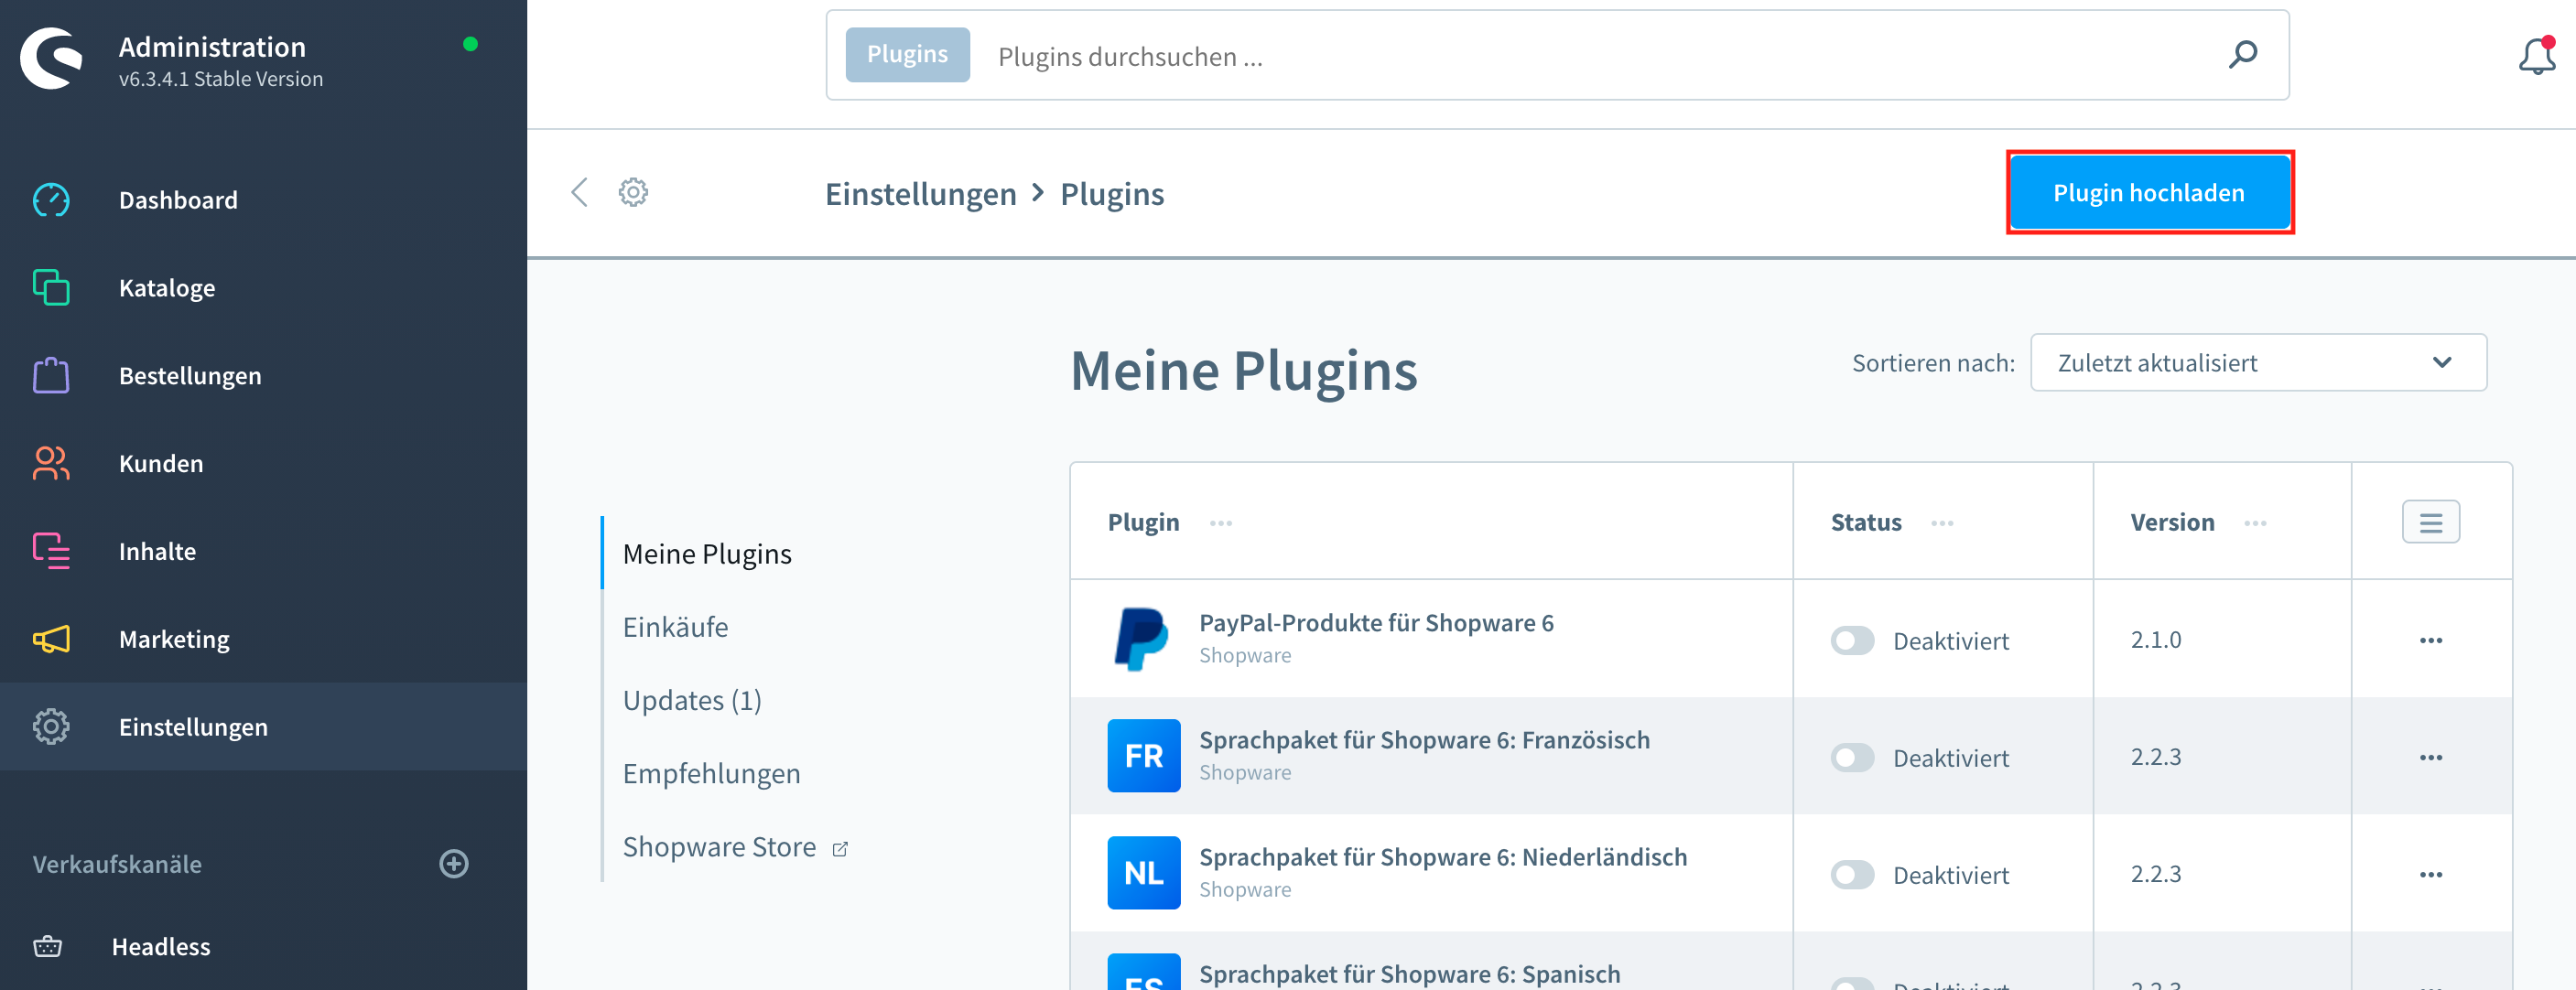Click Einstellungen in the breadcrumb

[920, 193]
